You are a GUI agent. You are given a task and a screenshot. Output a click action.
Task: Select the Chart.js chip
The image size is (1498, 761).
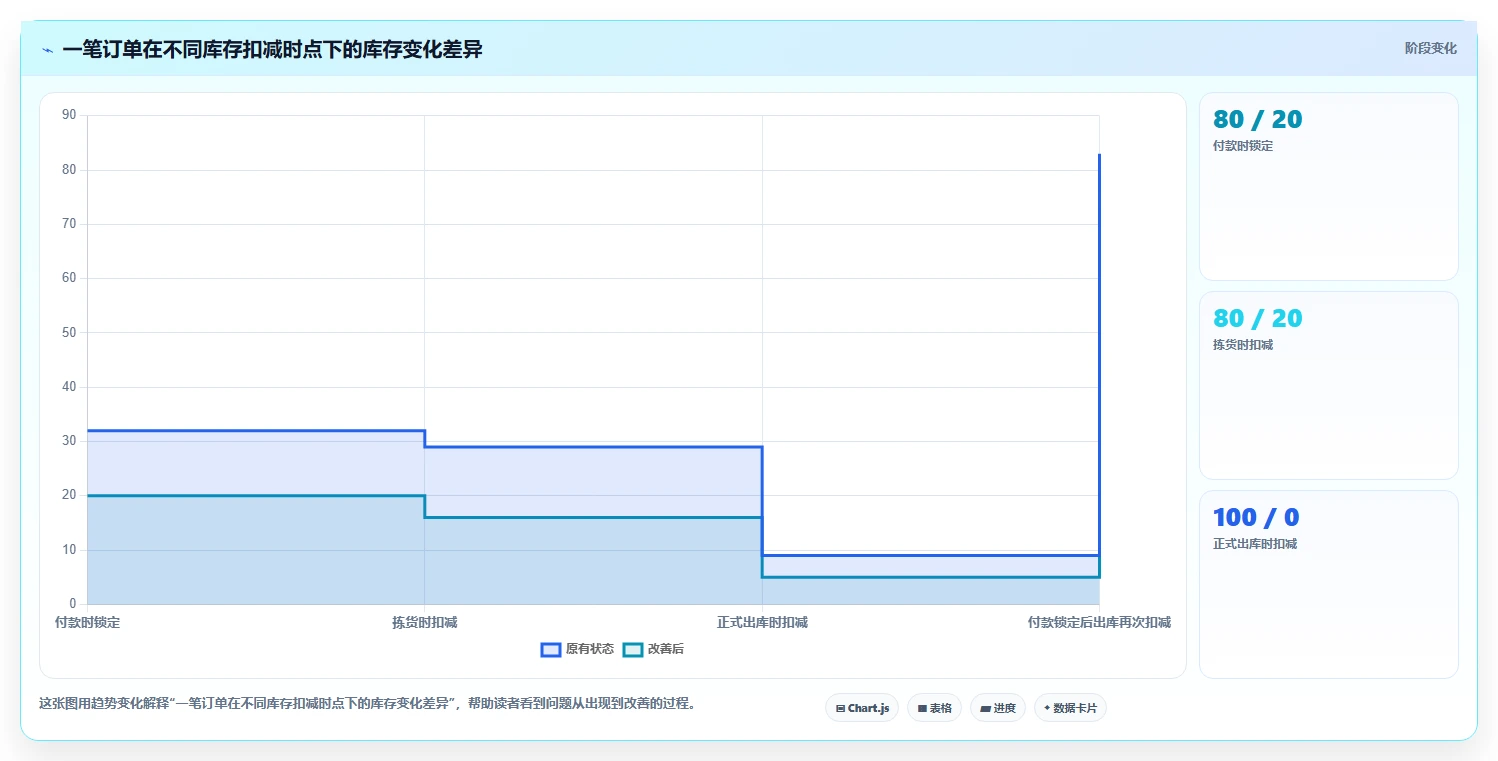[862, 708]
